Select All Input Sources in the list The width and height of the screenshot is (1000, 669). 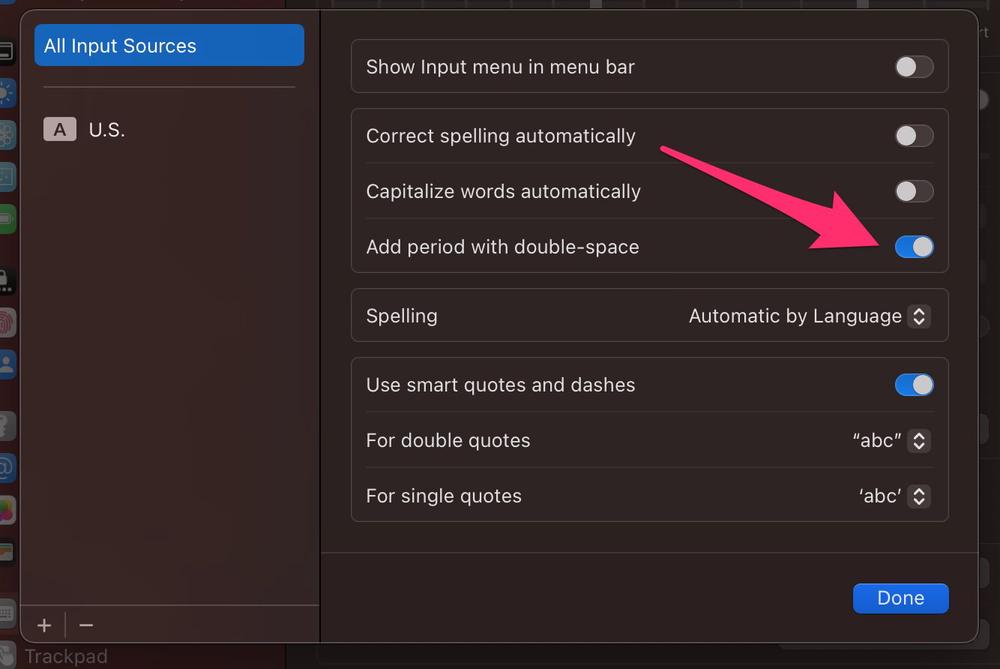[169, 46]
